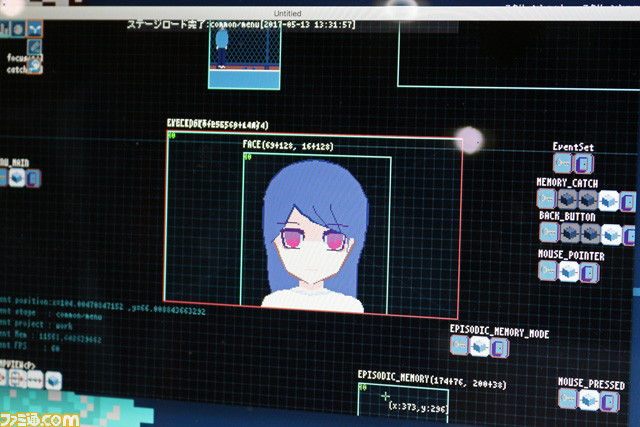Select the cube icon in the MAIN group at left

point(17,178)
